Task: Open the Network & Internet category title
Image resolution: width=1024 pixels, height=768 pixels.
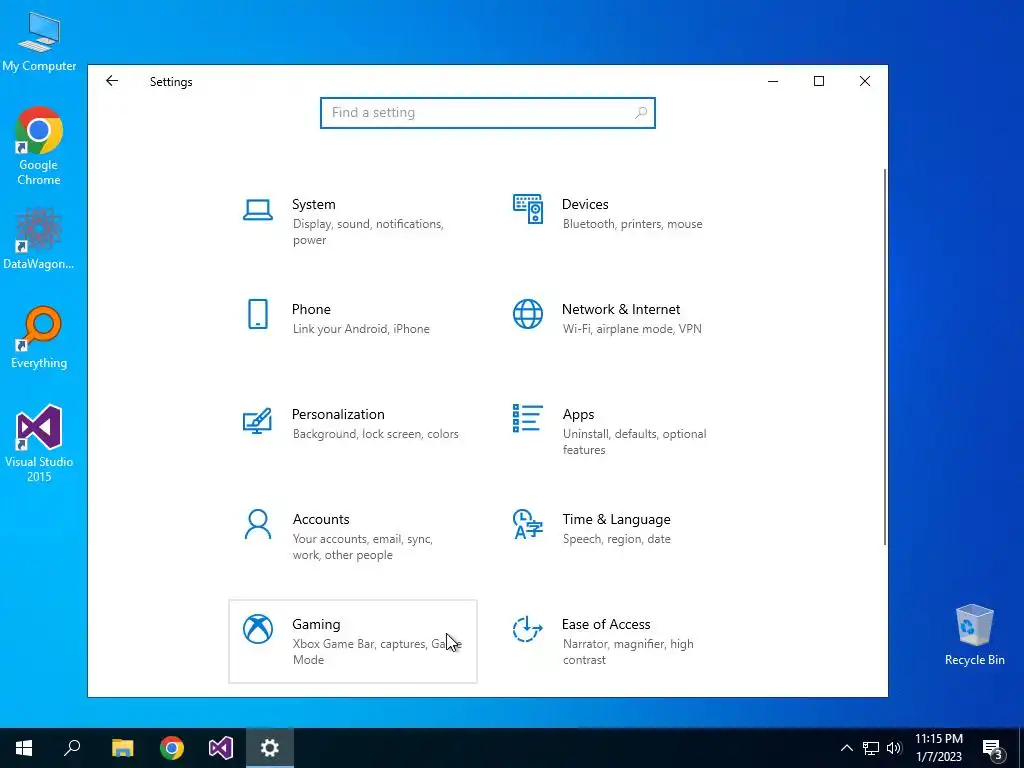Action: pos(621,310)
